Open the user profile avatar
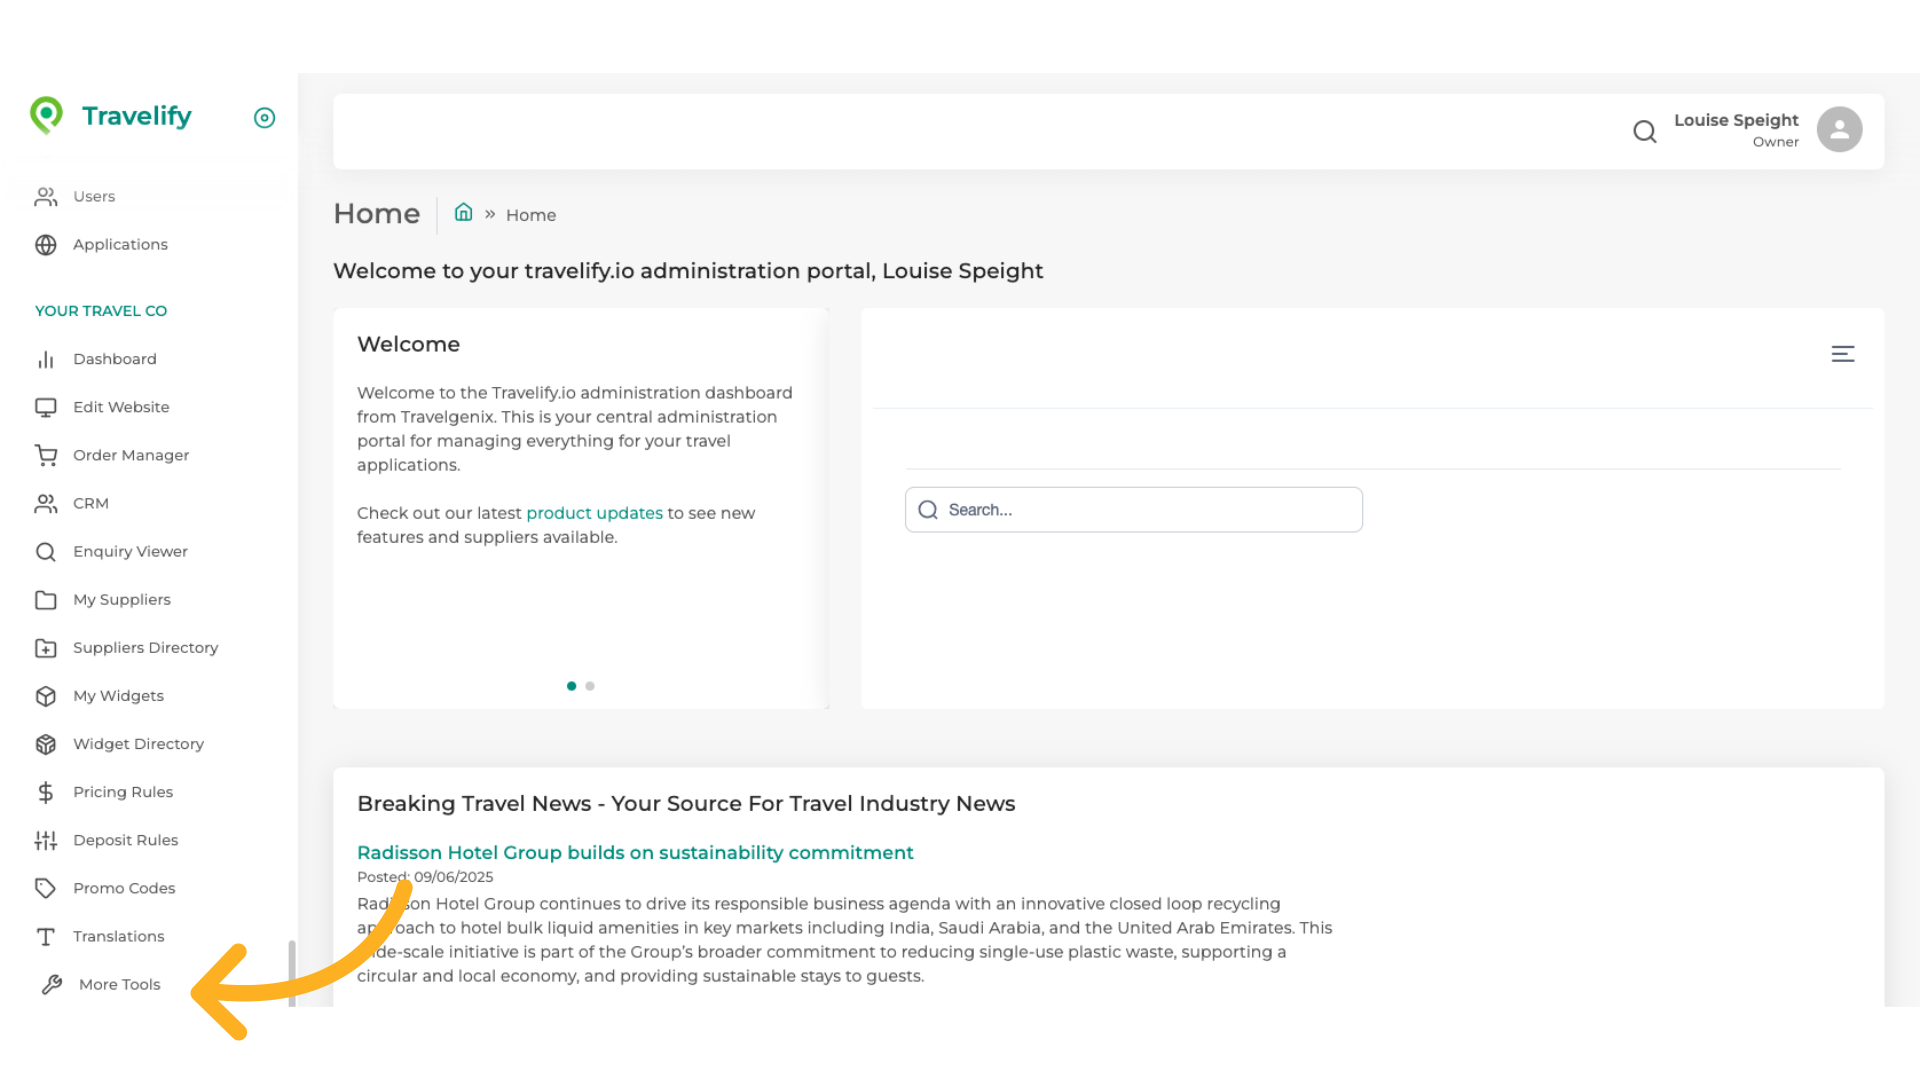The image size is (1920, 1080). click(x=1839, y=130)
